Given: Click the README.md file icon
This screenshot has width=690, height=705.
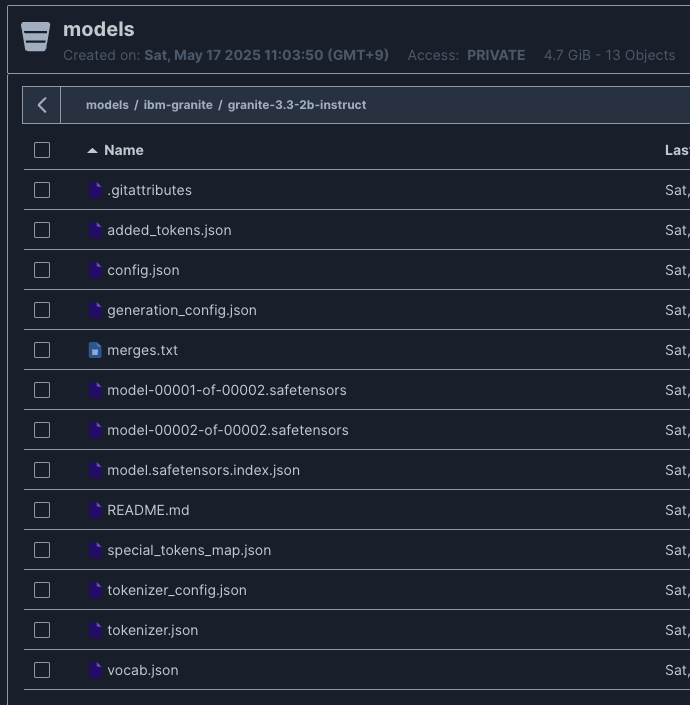Looking at the screenshot, I should tap(95, 510).
